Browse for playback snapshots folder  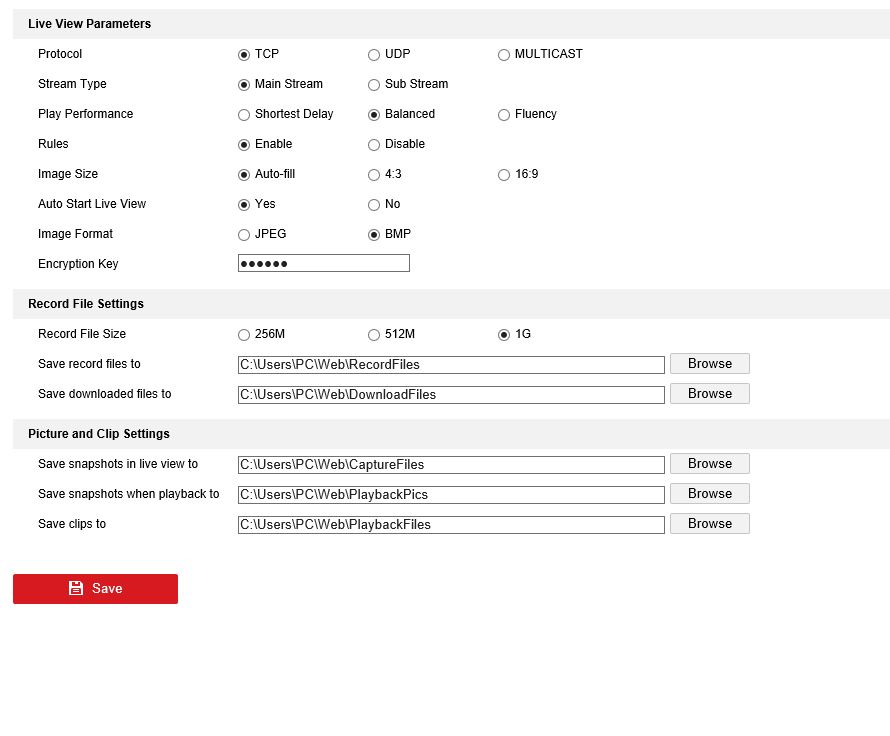(709, 494)
